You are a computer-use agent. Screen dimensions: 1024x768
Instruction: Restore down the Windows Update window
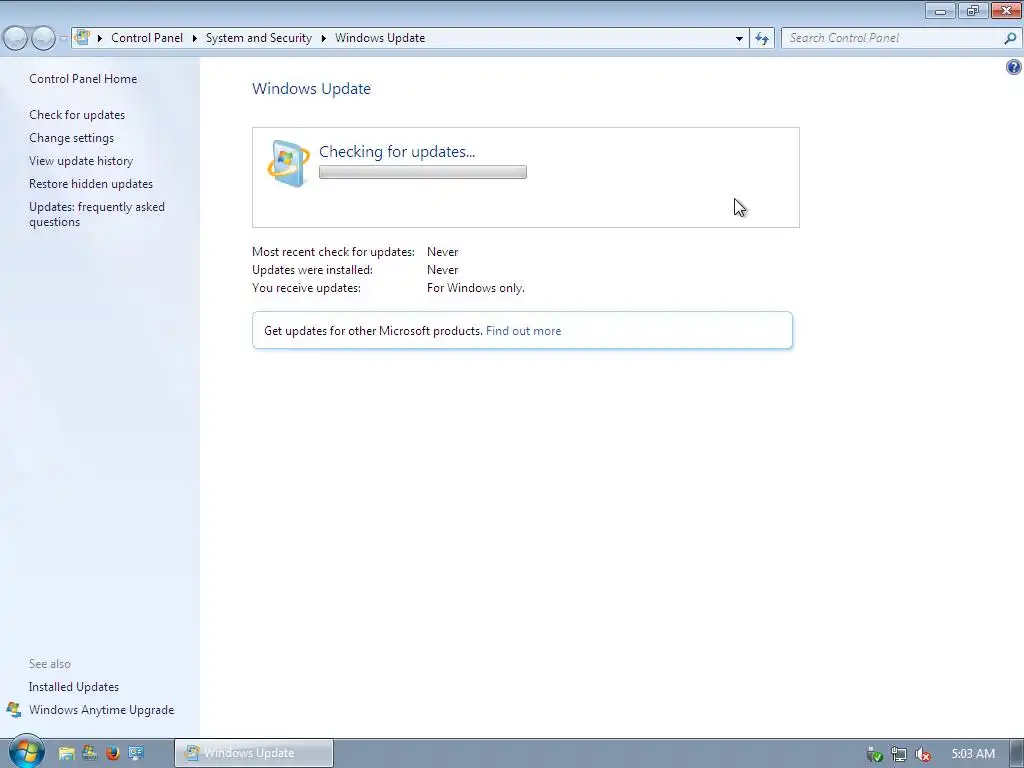coord(973,10)
